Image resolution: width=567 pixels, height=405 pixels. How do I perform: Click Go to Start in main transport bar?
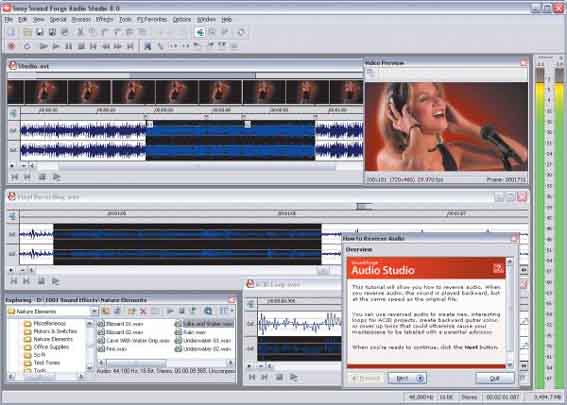point(93,46)
